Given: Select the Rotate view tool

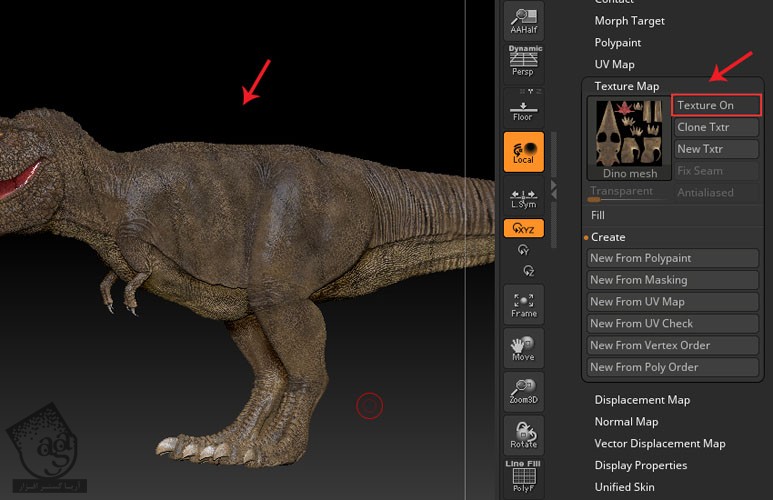Looking at the screenshot, I should click(524, 435).
